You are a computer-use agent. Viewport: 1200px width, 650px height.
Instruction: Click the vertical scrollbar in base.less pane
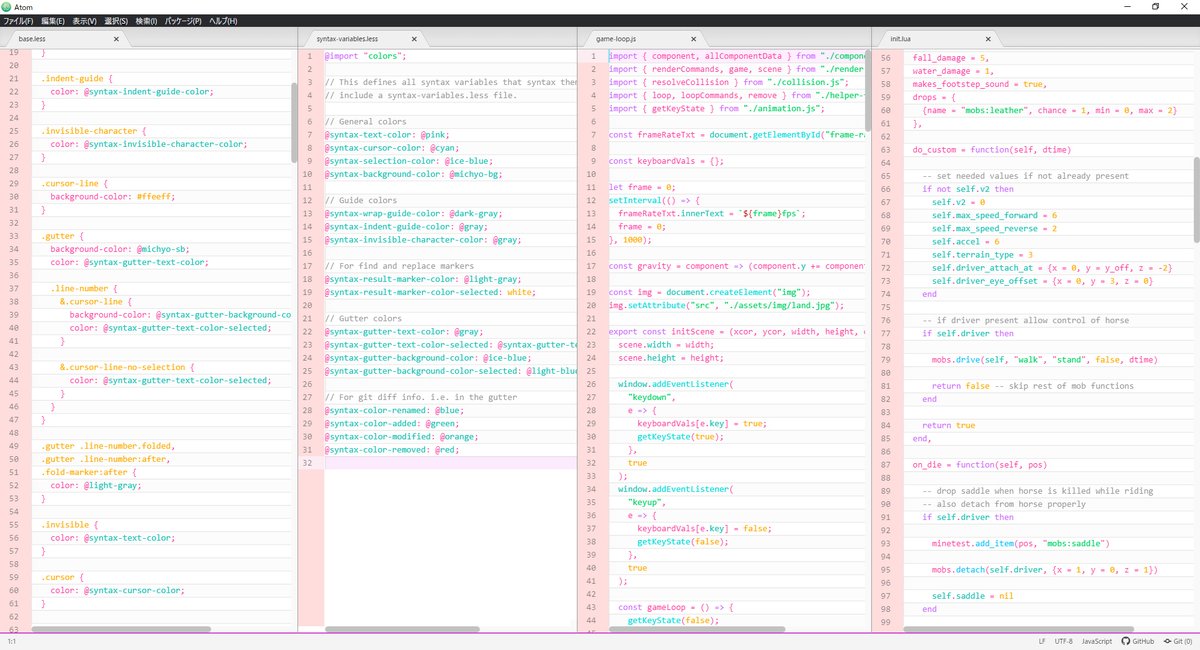pyautogui.click(x=294, y=122)
